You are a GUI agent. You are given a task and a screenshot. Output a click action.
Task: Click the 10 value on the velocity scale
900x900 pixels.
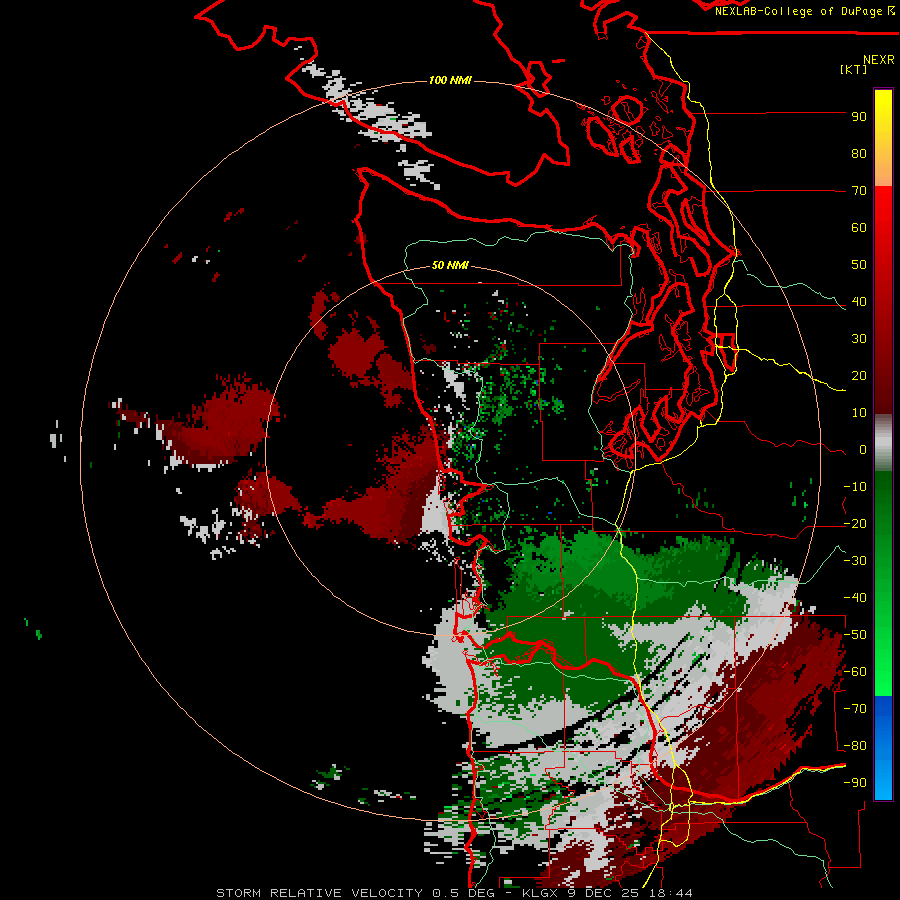[x=859, y=413]
